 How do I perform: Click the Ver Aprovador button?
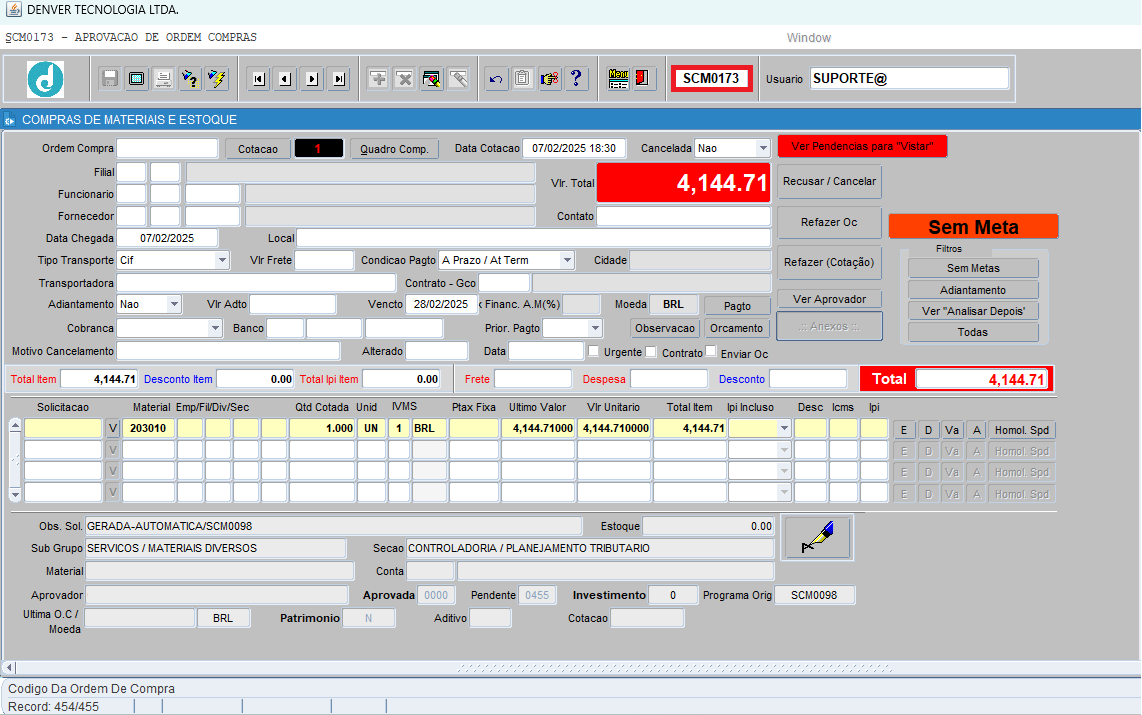[x=830, y=299]
